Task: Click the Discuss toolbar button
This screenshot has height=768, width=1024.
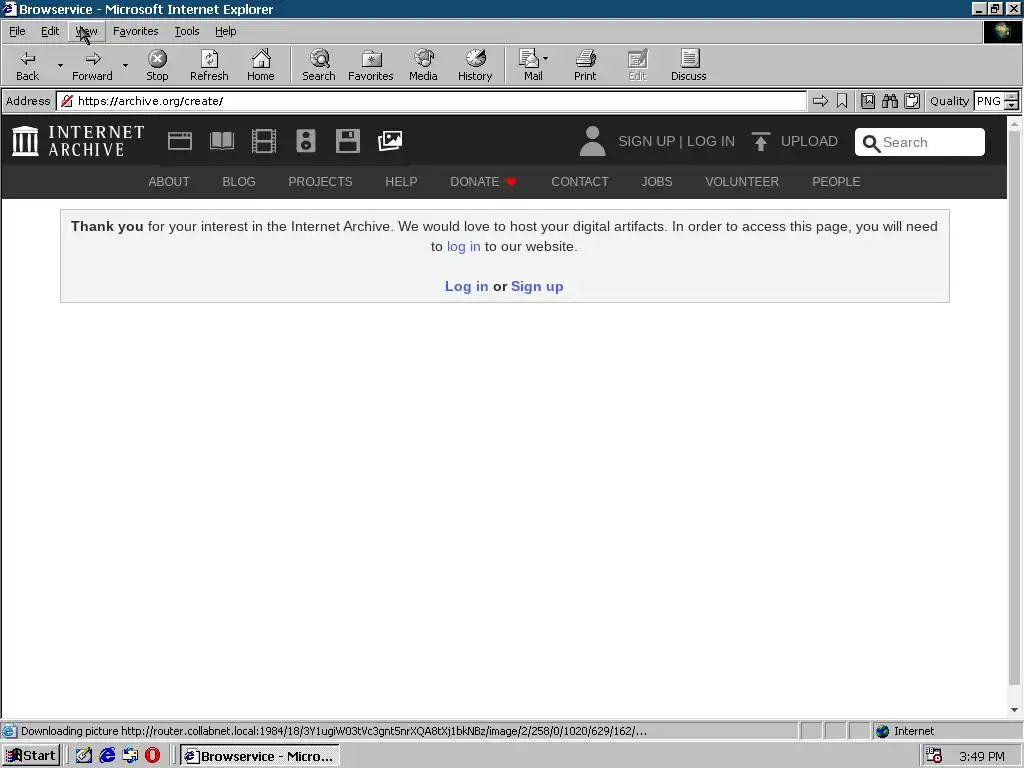Action: (x=688, y=65)
